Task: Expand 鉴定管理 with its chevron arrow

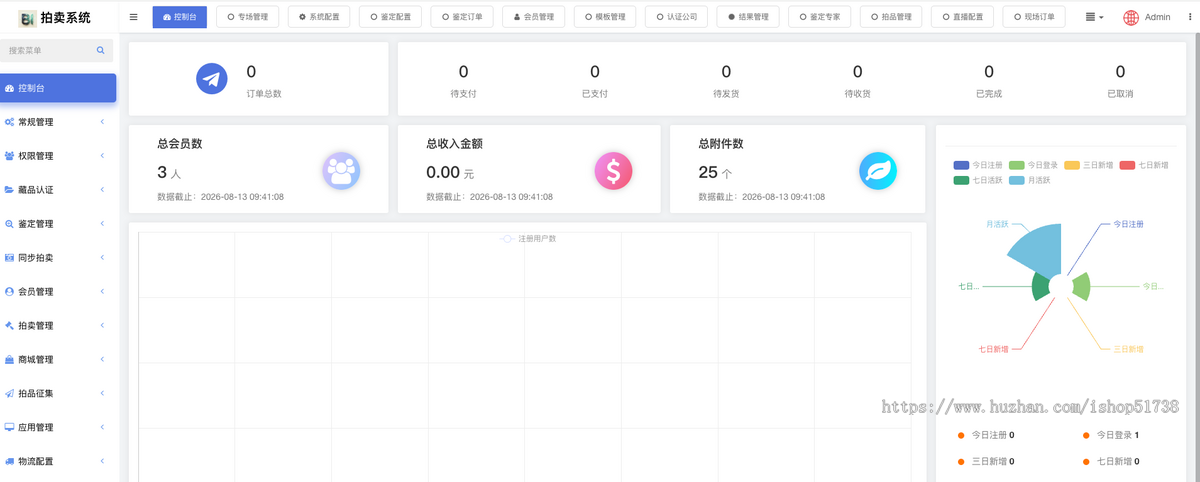Action: (103, 224)
